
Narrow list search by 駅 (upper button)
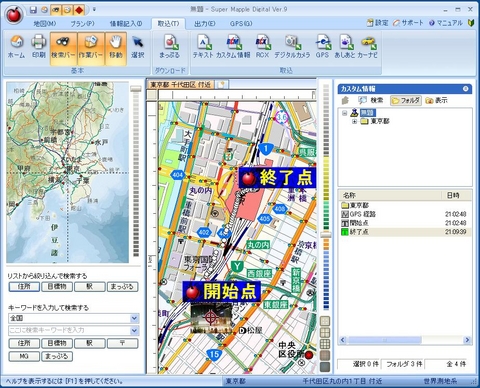click(90, 287)
